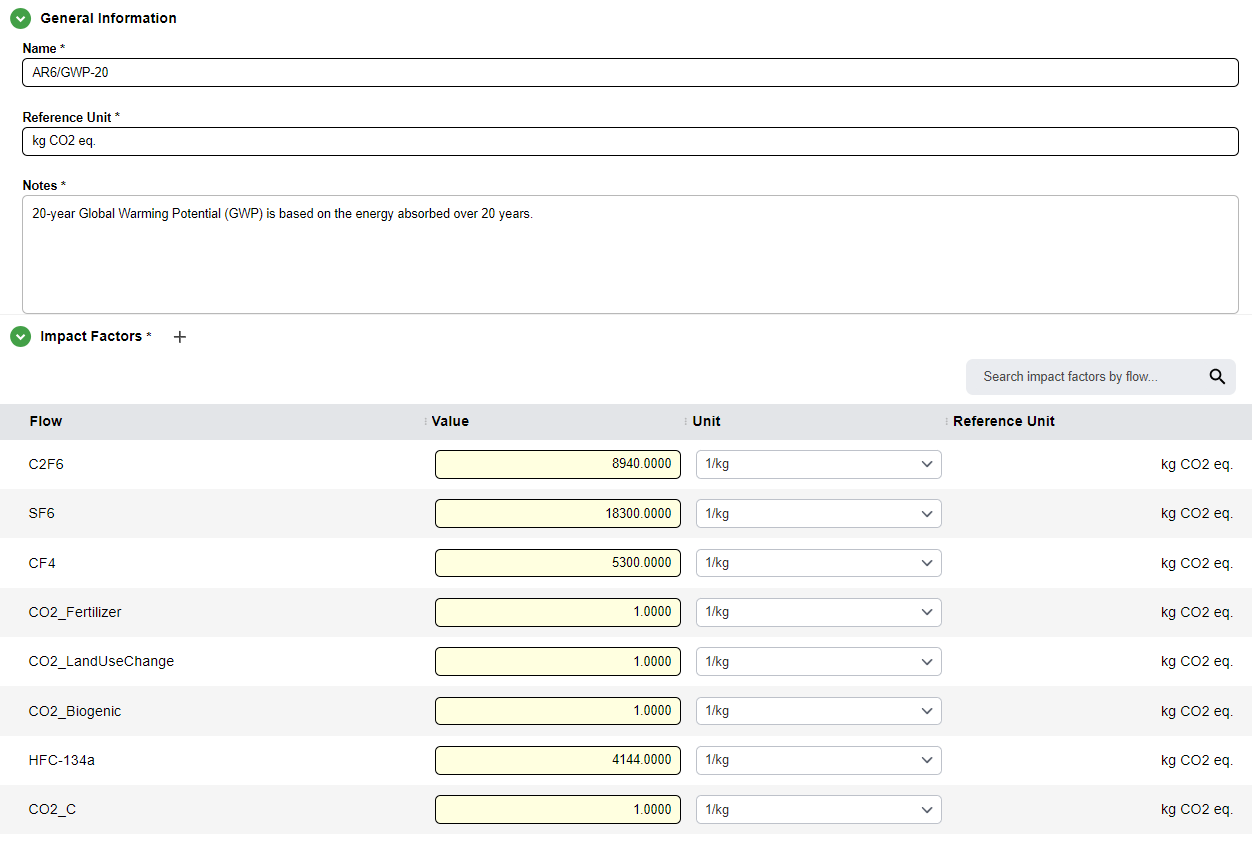Edit the CO2_C value field
Screen dimensions: 1252x842
pyautogui.click(x=558, y=809)
